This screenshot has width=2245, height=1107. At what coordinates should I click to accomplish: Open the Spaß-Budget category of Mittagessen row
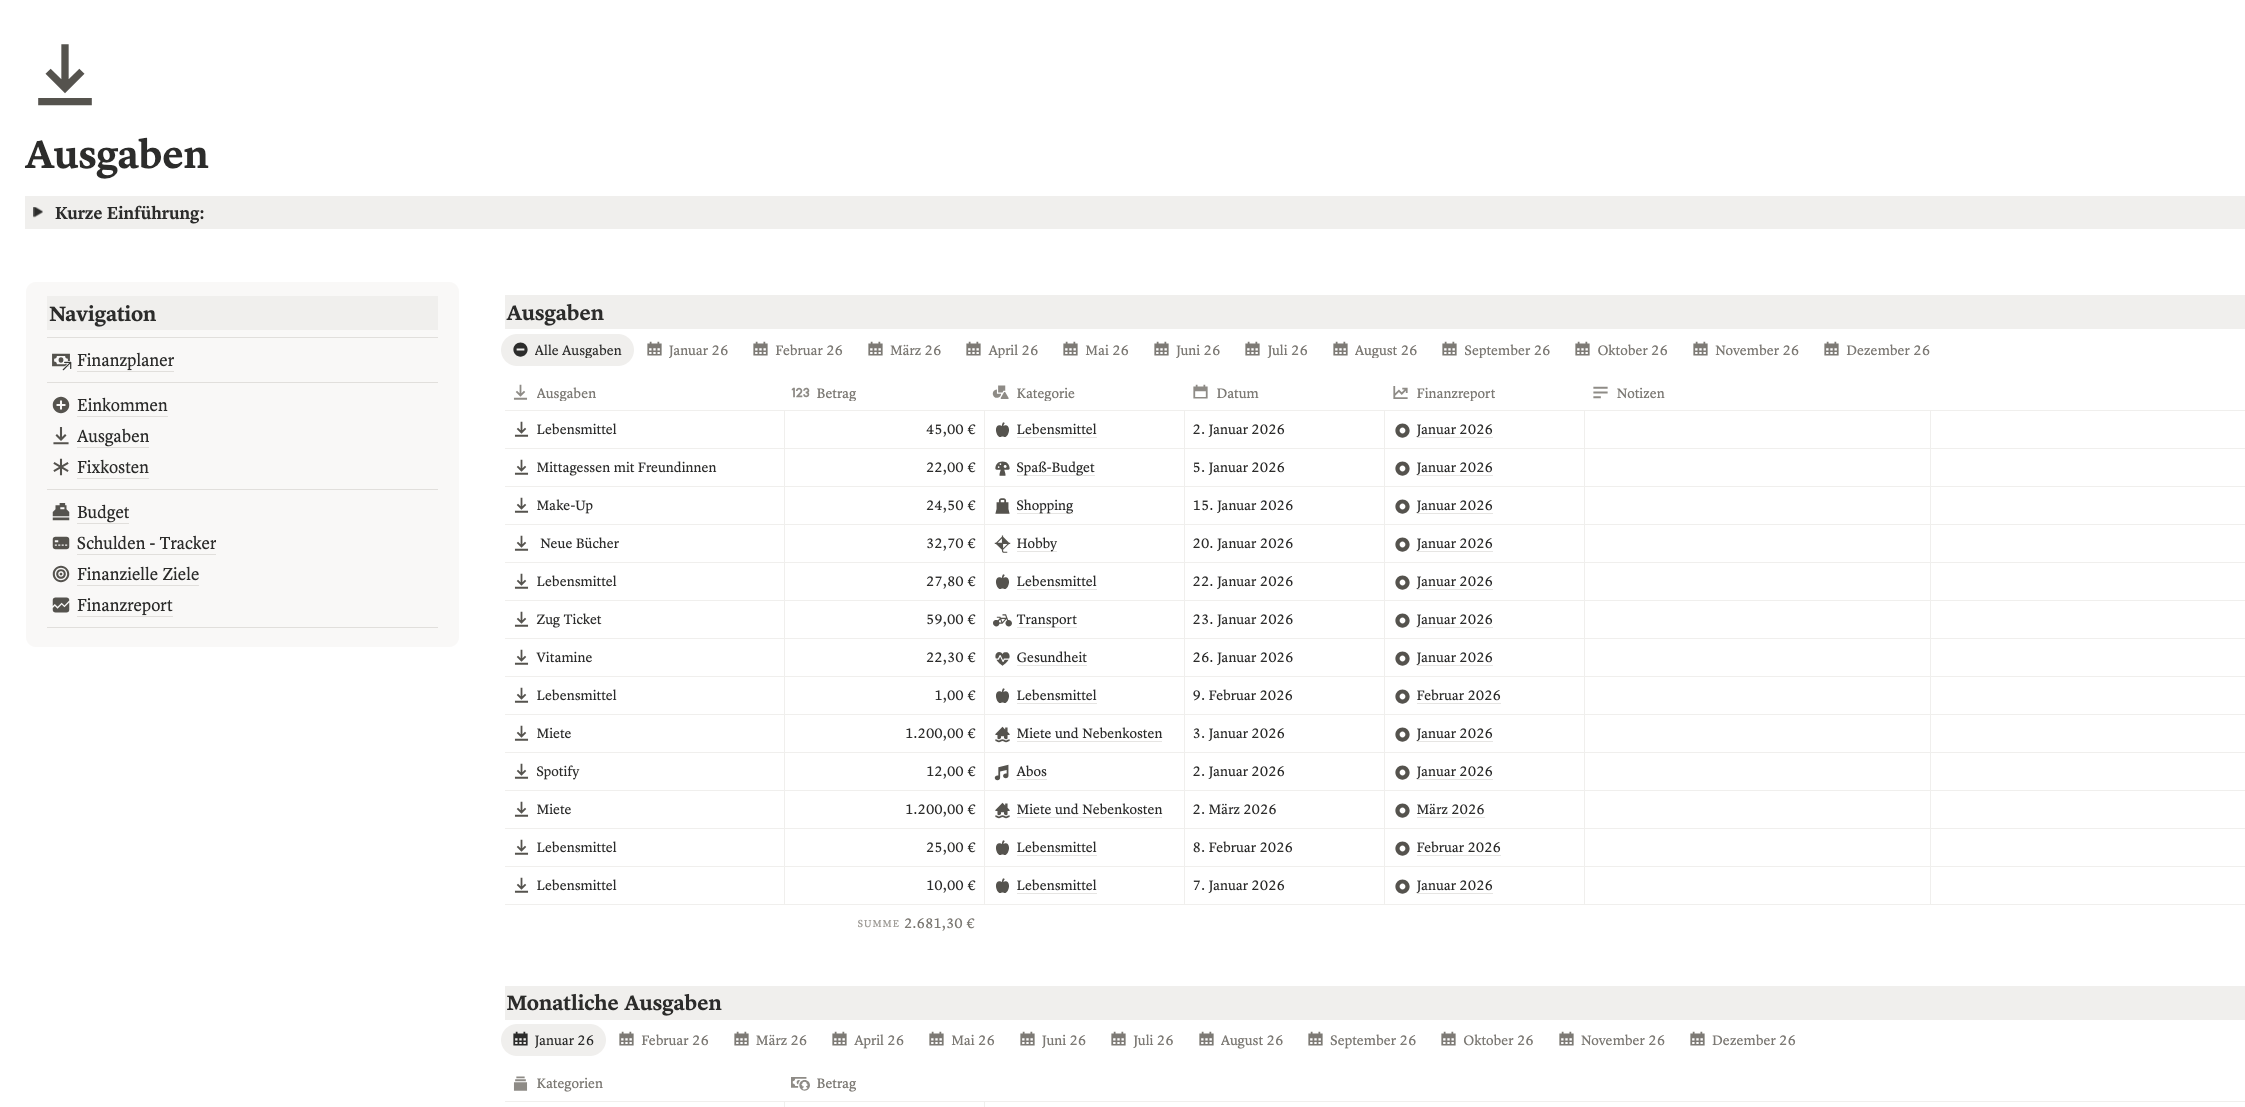pyautogui.click(x=1054, y=467)
